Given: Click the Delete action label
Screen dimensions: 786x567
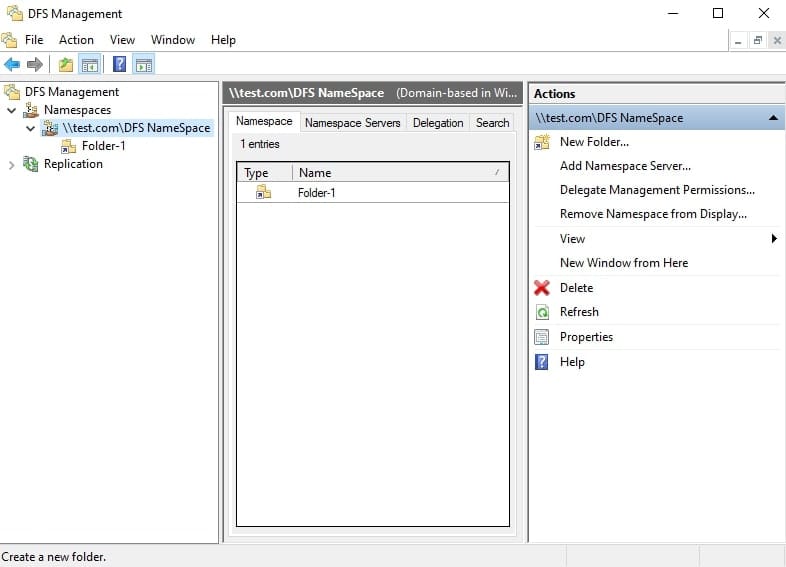Looking at the screenshot, I should coord(576,288).
